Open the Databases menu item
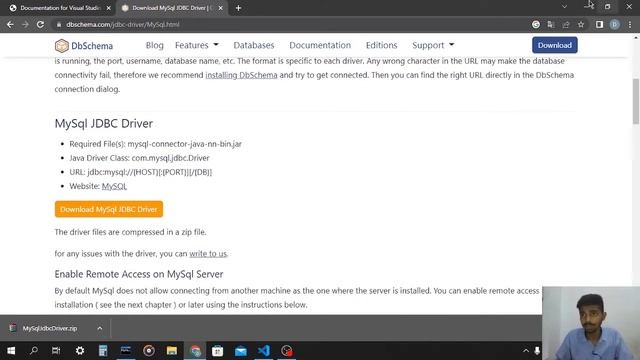This screenshot has height=360, width=640. coord(253,45)
